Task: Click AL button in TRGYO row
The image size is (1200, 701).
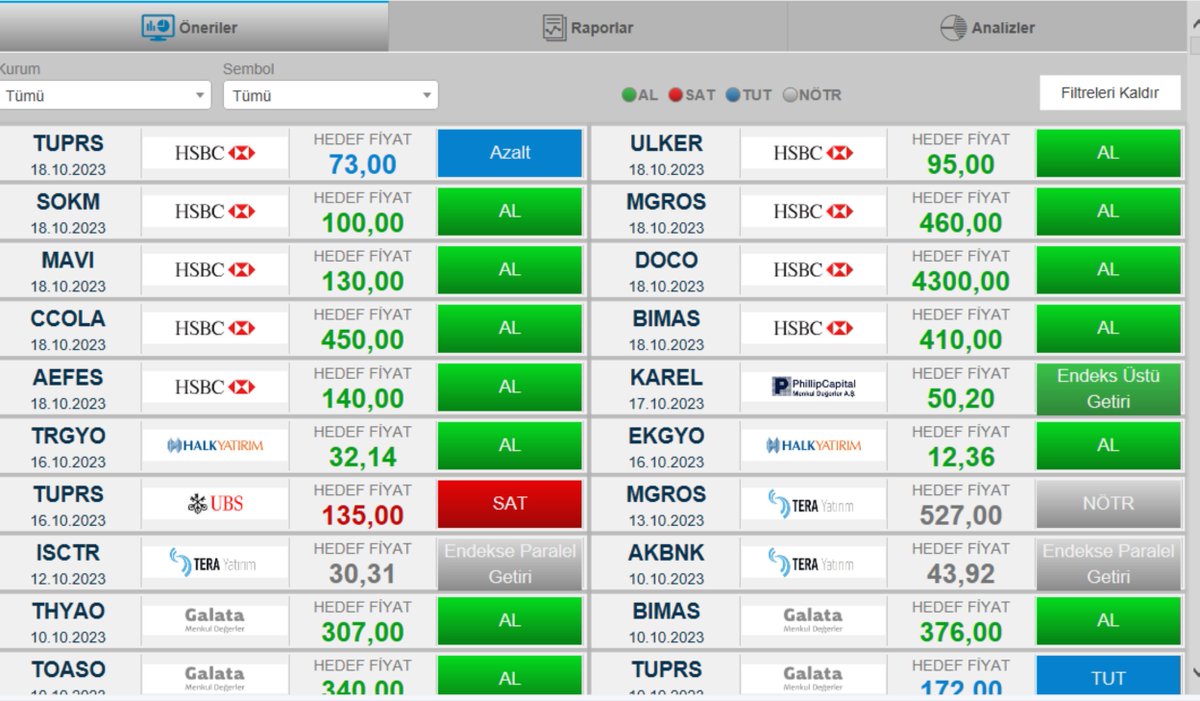Action: pos(510,445)
